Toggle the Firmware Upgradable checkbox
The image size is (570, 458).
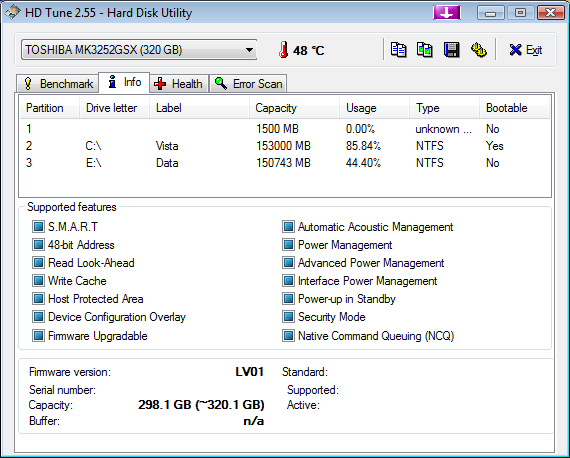(x=38, y=336)
